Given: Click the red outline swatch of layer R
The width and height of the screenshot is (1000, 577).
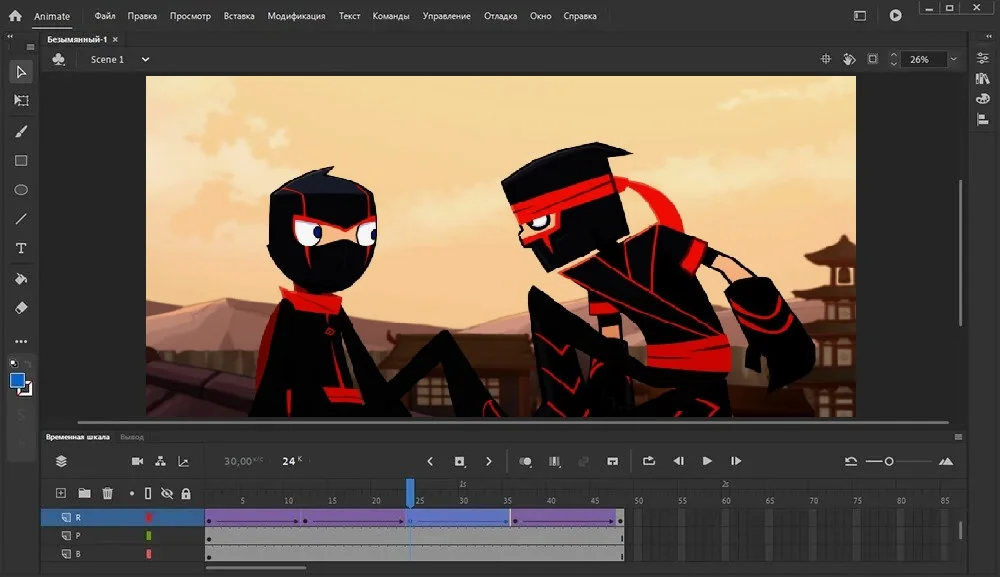Looking at the screenshot, I should click(x=149, y=517).
